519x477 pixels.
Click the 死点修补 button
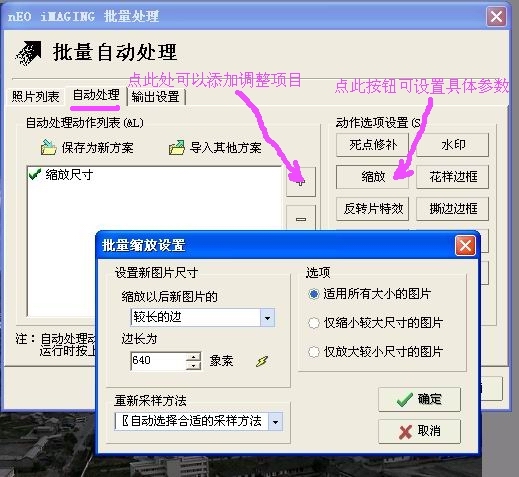pos(373,145)
